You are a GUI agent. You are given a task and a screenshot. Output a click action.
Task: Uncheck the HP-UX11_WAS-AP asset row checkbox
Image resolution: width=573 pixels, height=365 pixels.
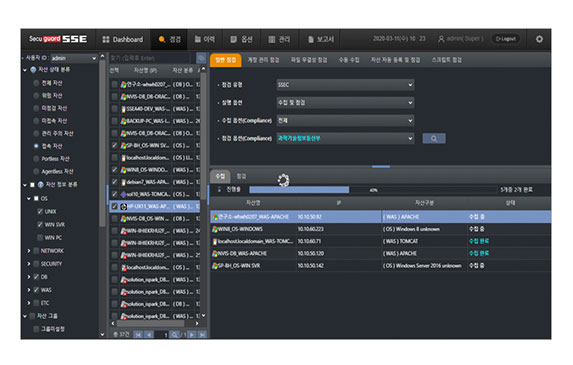click(x=114, y=206)
